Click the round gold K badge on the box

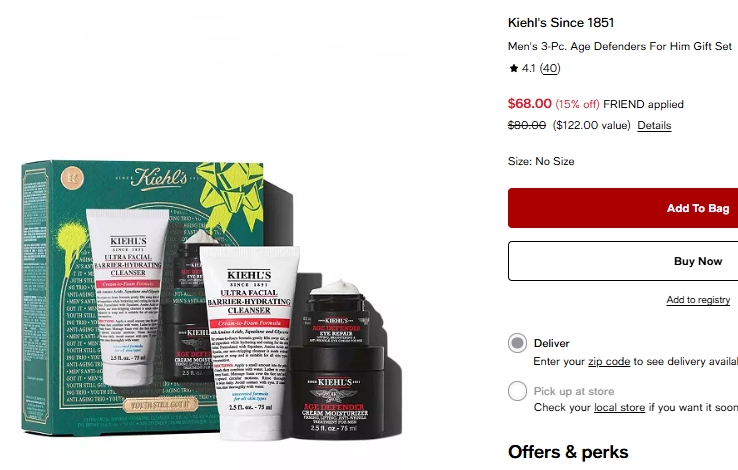pyautogui.click(x=72, y=178)
